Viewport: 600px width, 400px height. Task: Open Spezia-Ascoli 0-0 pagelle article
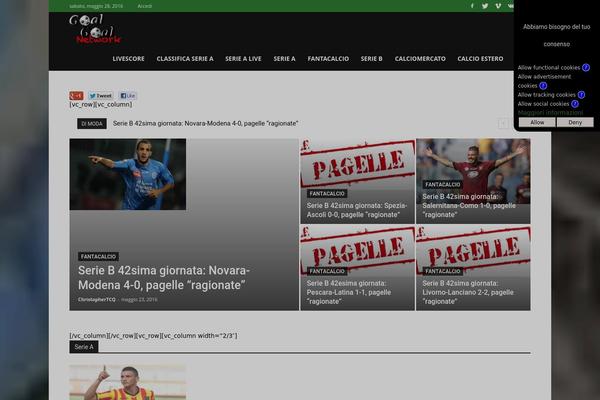[357, 210]
